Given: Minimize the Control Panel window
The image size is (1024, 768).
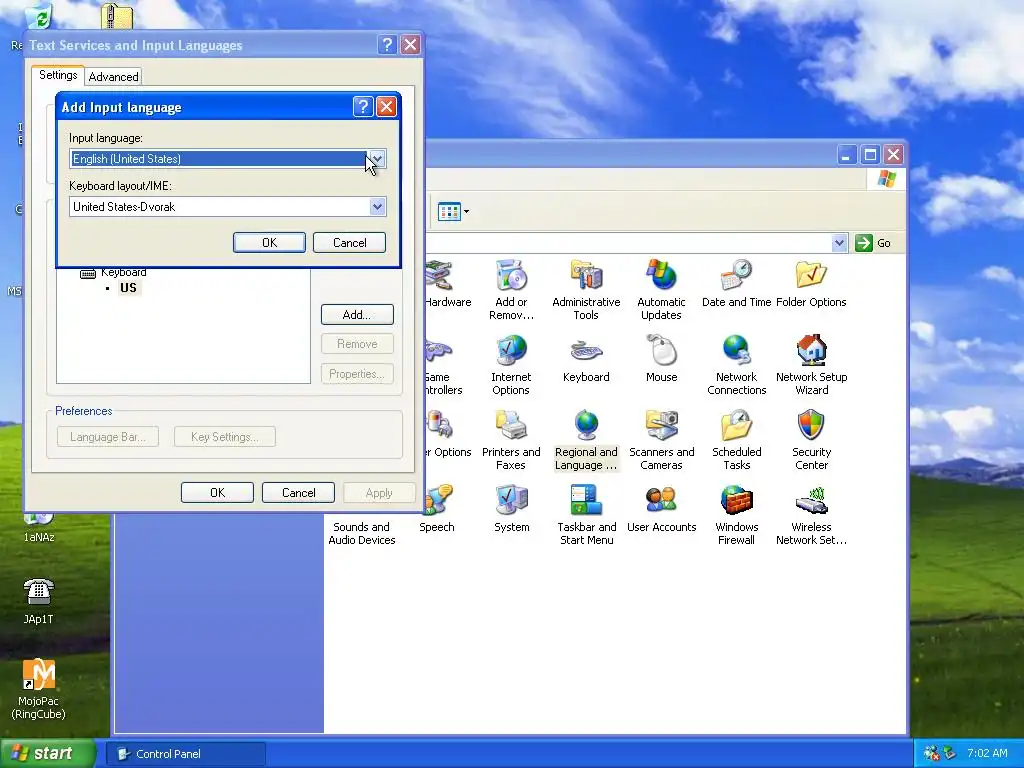Looking at the screenshot, I should 846,155.
